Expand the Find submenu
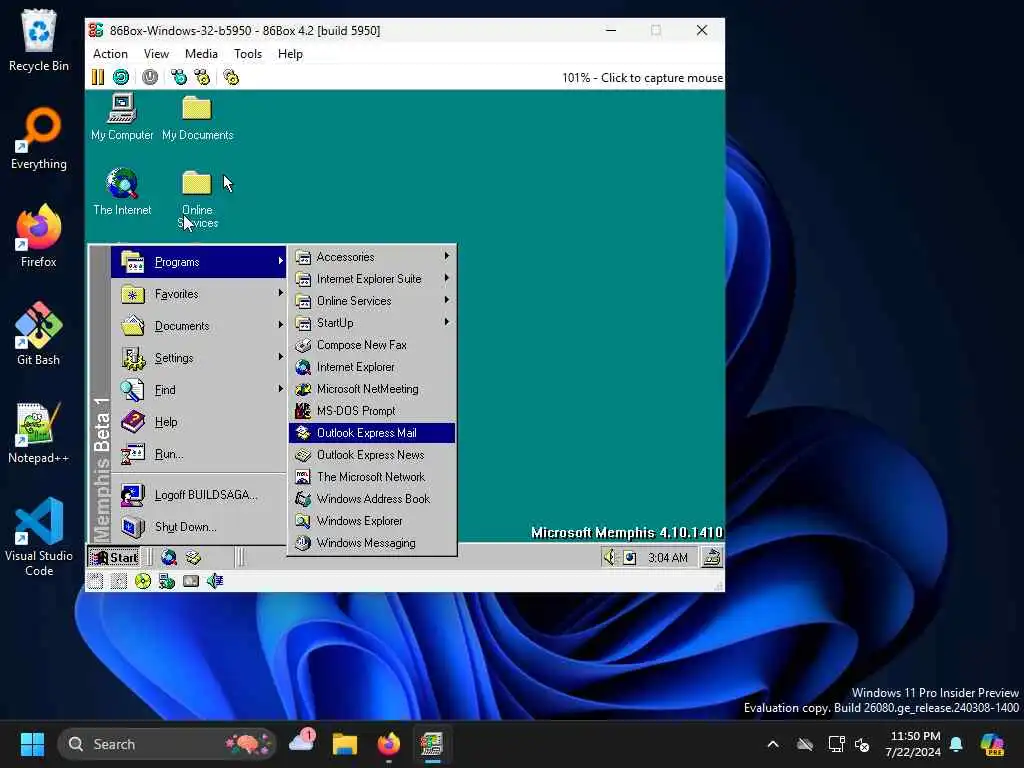 pyautogui.click(x=199, y=390)
